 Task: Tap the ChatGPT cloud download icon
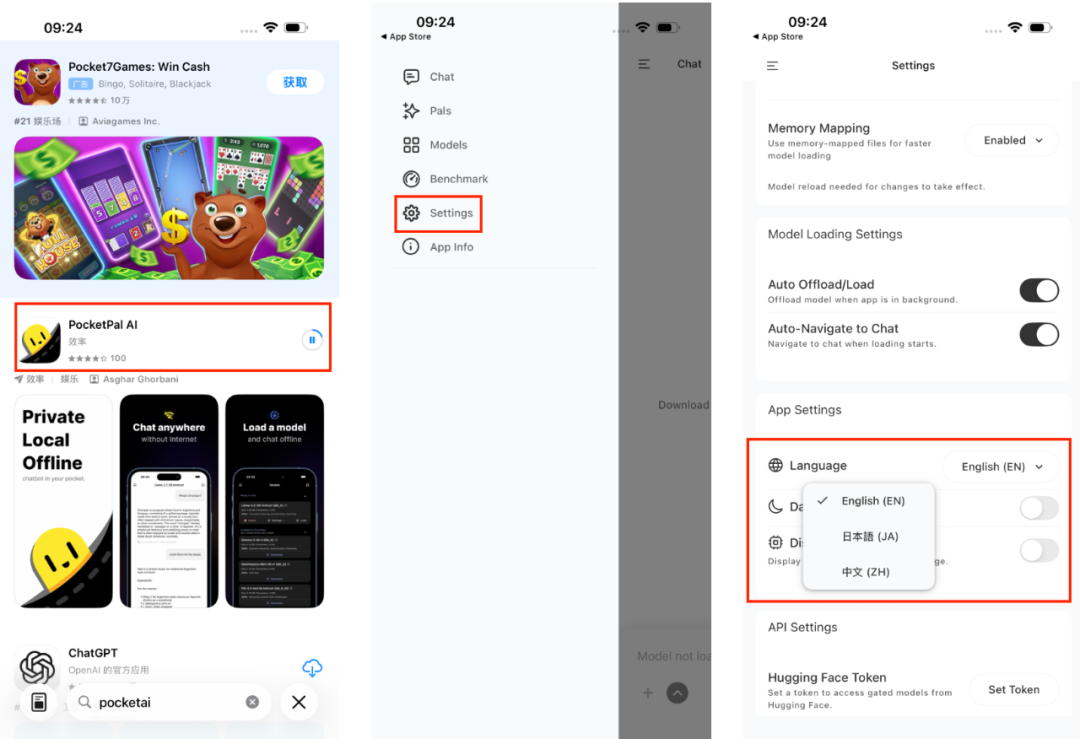click(312, 668)
